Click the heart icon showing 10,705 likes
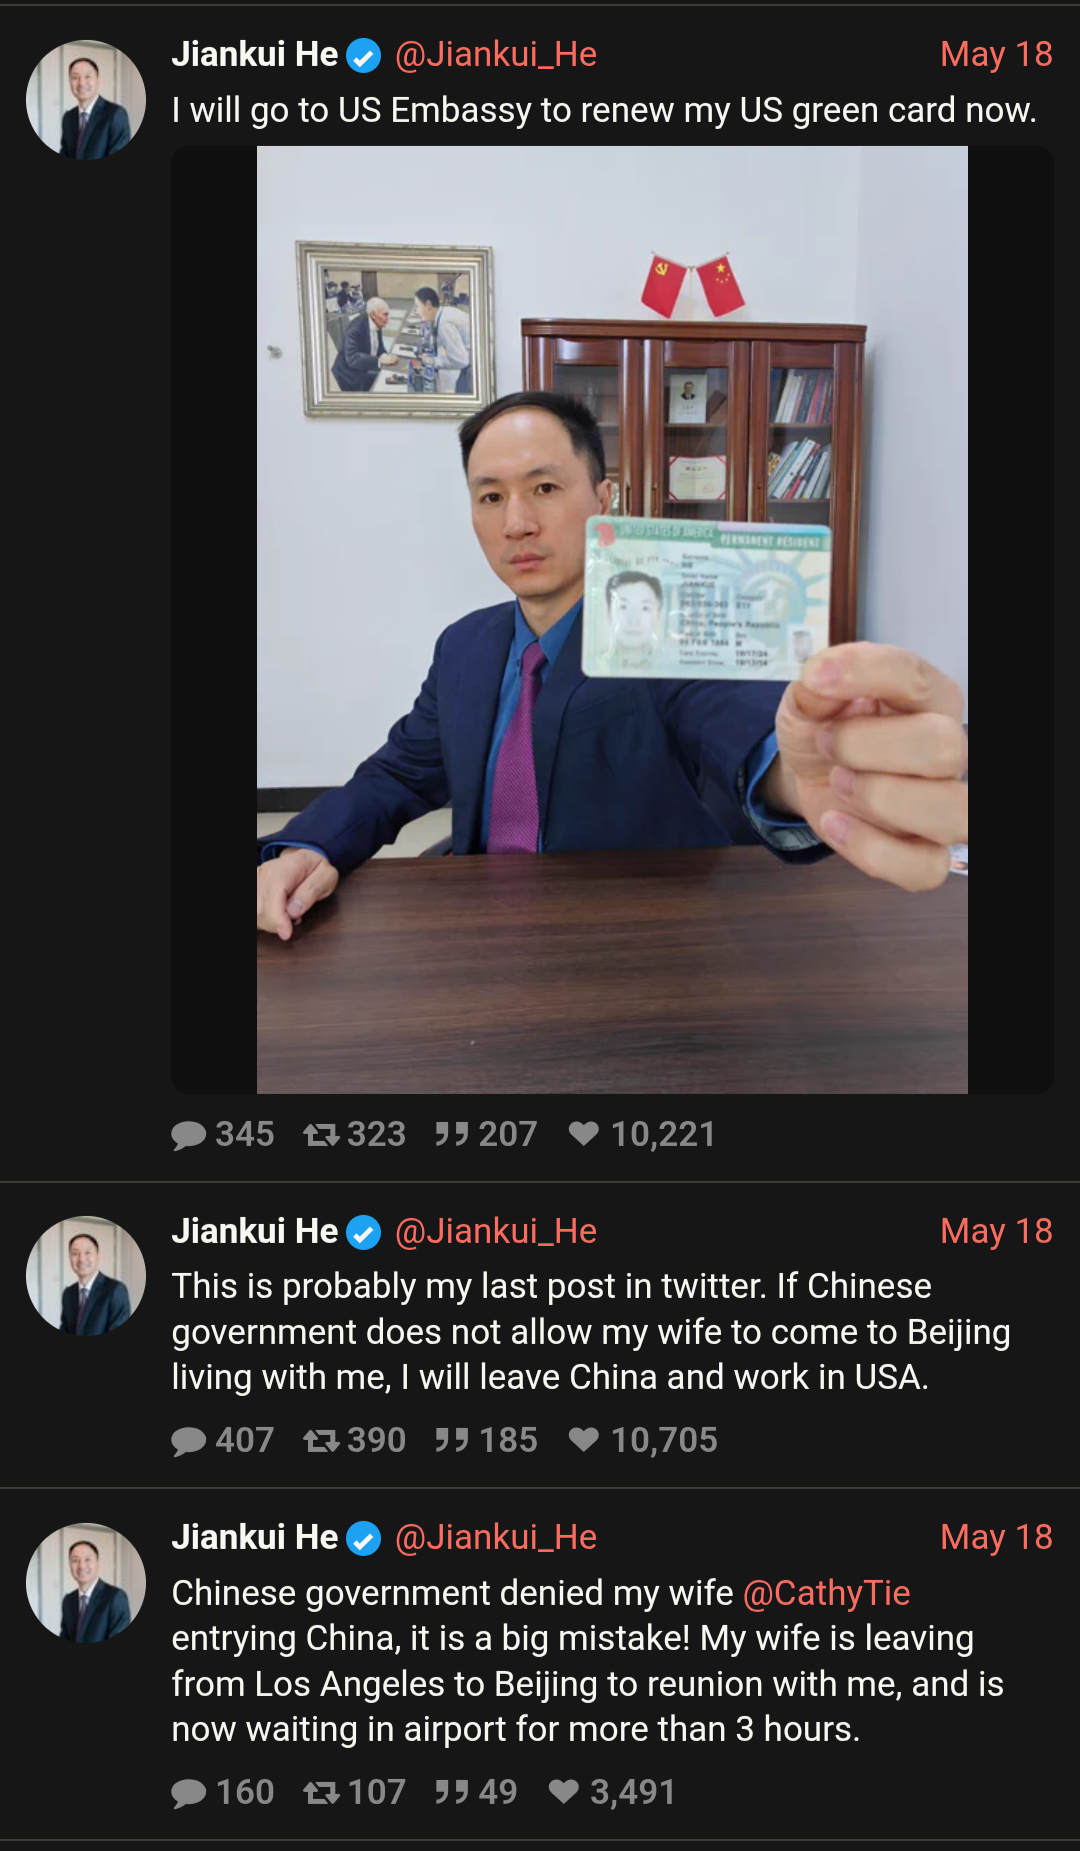1080x1851 pixels. click(584, 1439)
